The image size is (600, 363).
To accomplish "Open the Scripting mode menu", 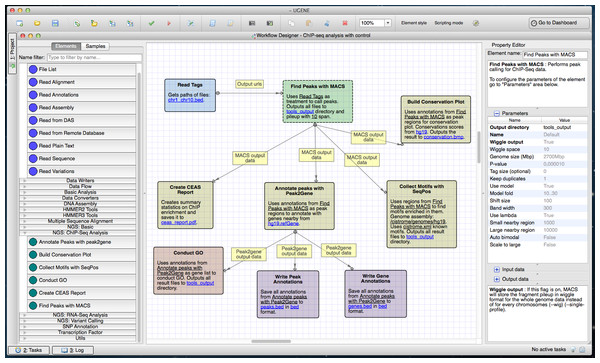I will (x=448, y=23).
